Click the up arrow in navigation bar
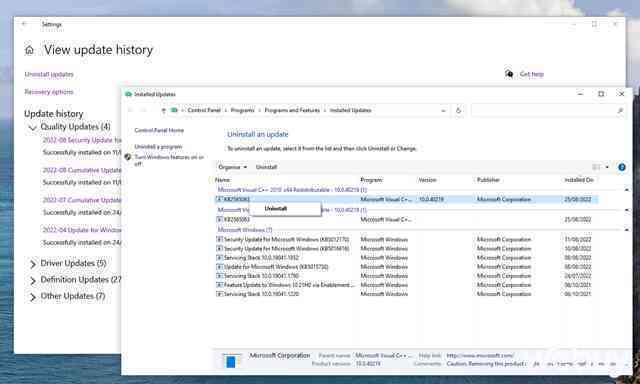Screen dimensions: 640x384 (x=164, y=110)
